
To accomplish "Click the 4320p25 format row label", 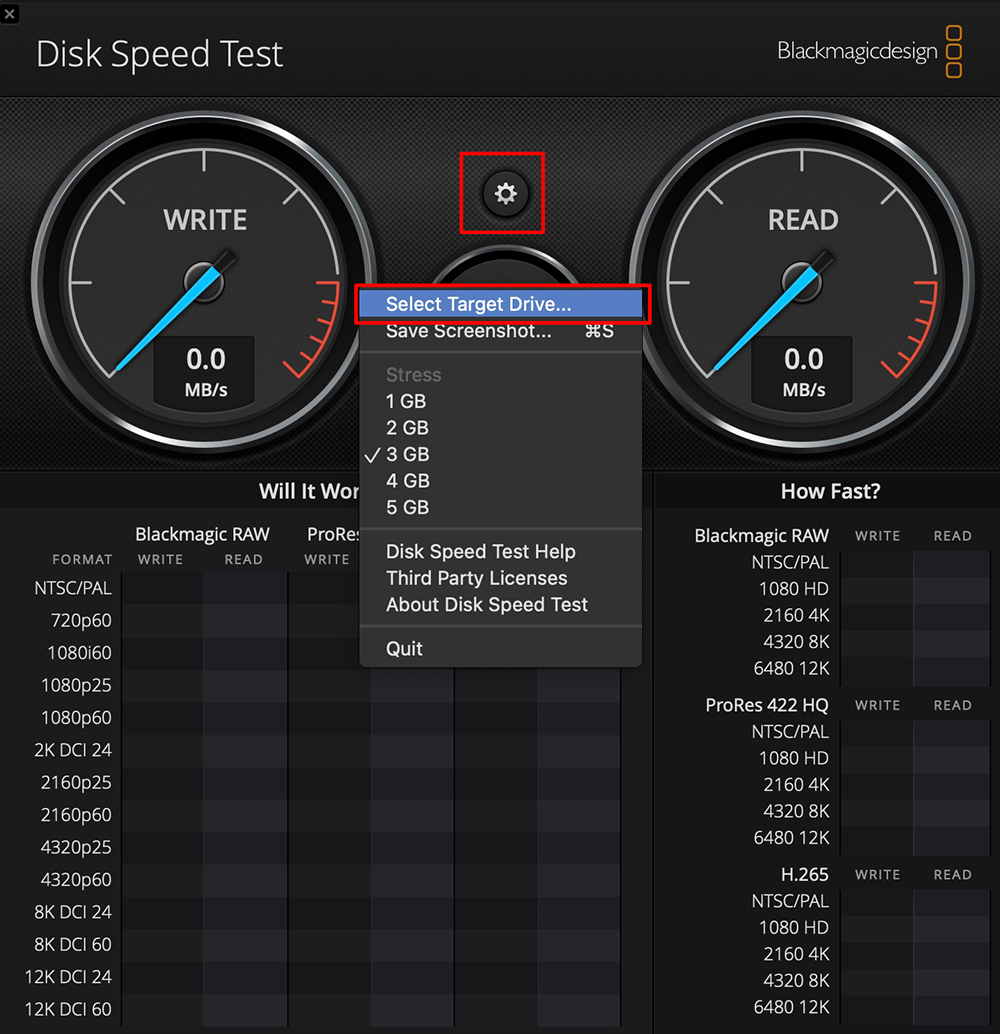I will [x=76, y=847].
